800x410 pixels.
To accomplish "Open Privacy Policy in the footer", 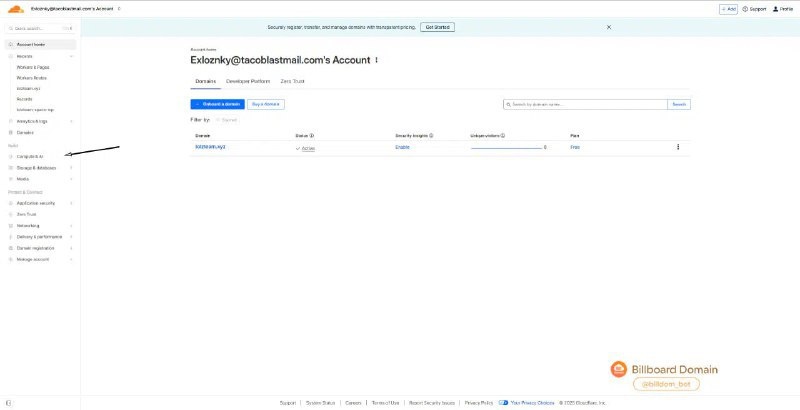I will click(x=479, y=403).
